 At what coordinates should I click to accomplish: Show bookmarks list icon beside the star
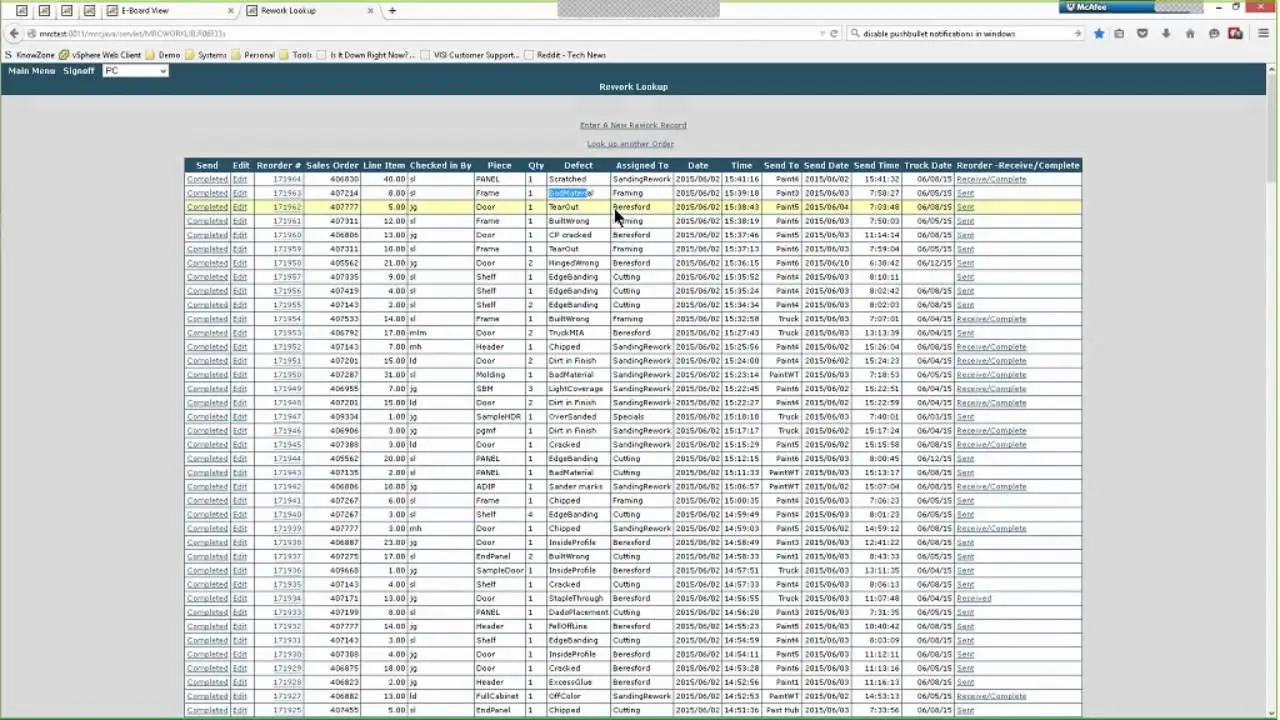[1119, 33]
